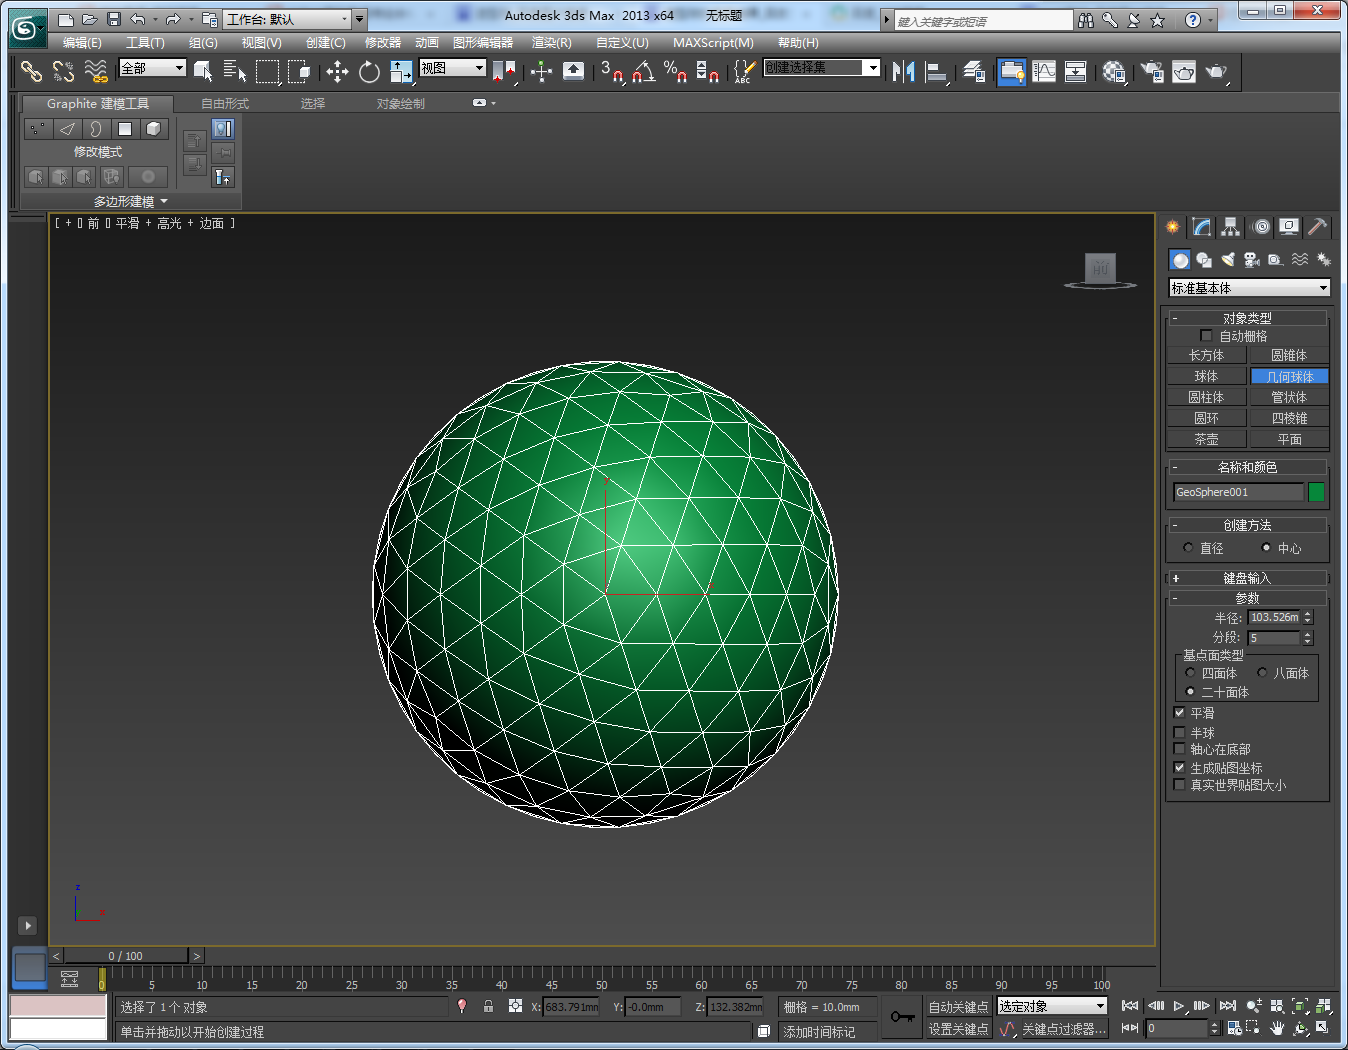Select the Move transform tool
This screenshot has height=1050, width=1348.
coord(338,71)
